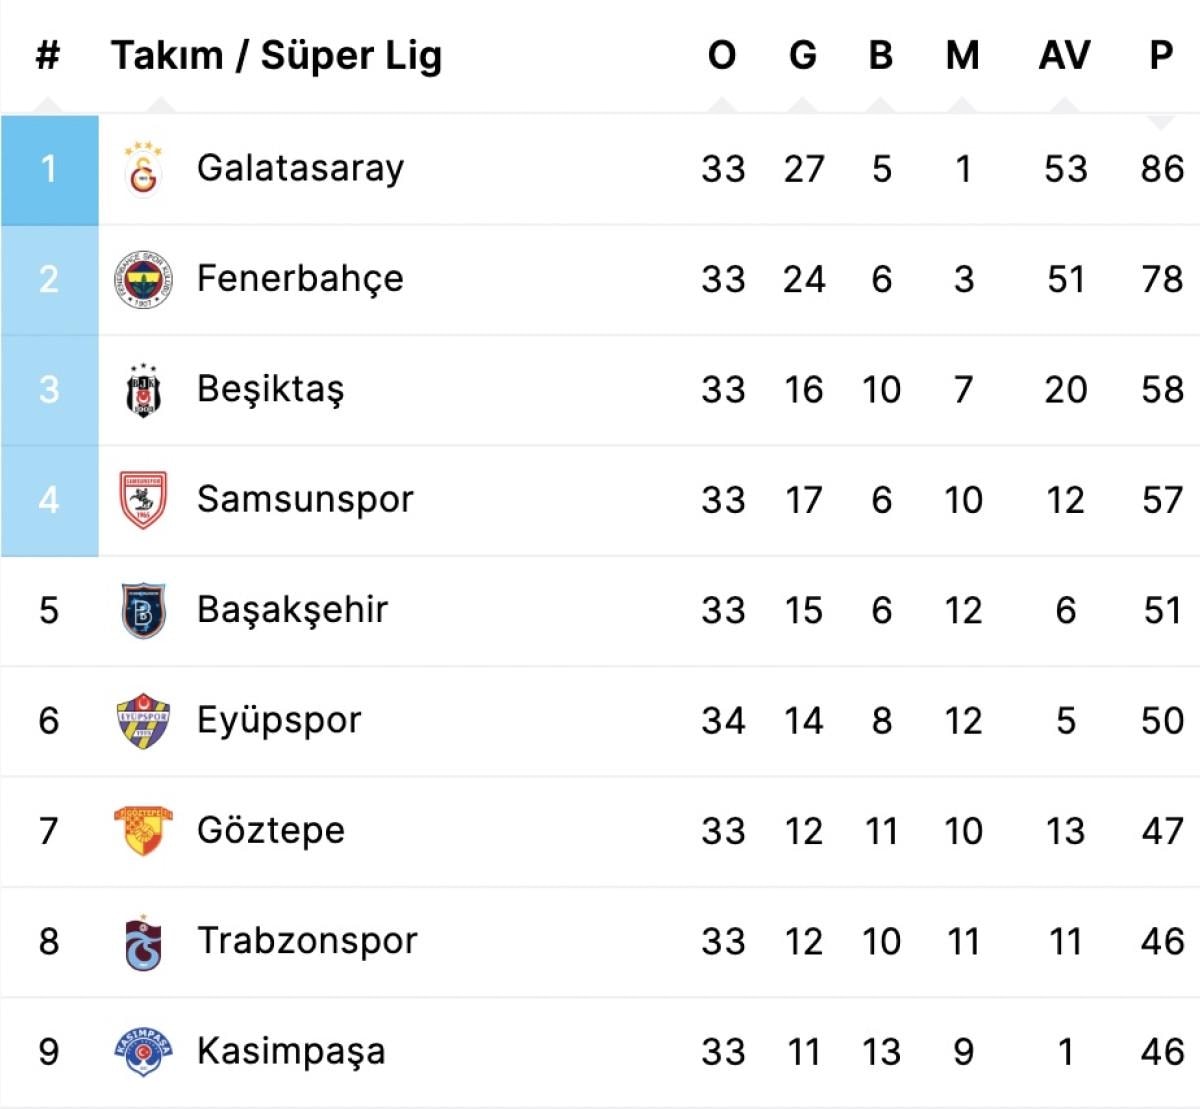The width and height of the screenshot is (1200, 1109).
Task: Sort table by P points column
Action: point(1161,55)
